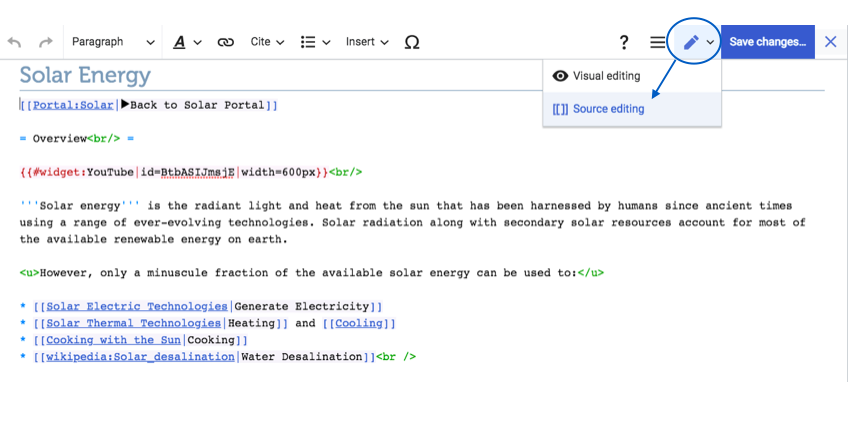Click inside the Solar energy paragraph text

coord(400,222)
